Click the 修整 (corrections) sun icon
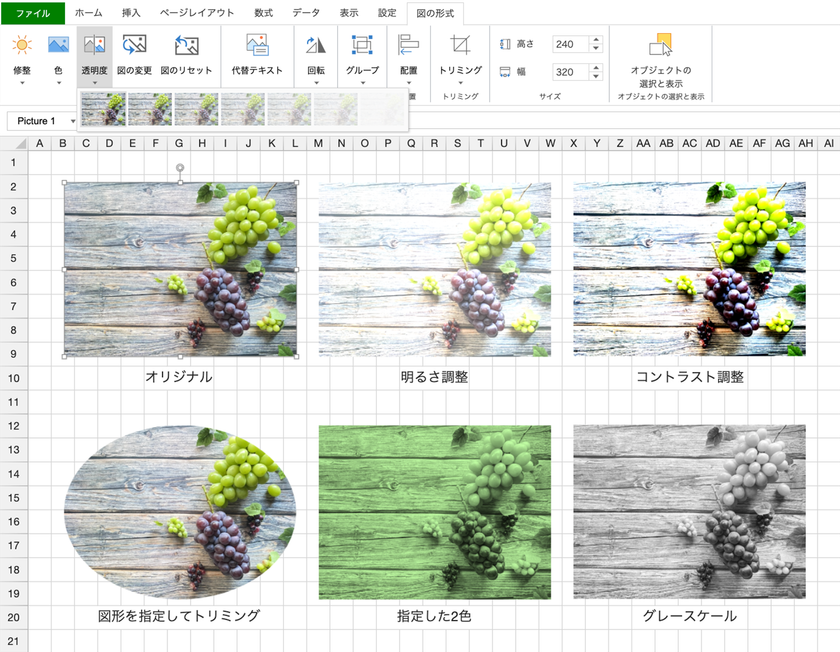Image resolution: width=840 pixels, height=652 pixels. (22, 45)
